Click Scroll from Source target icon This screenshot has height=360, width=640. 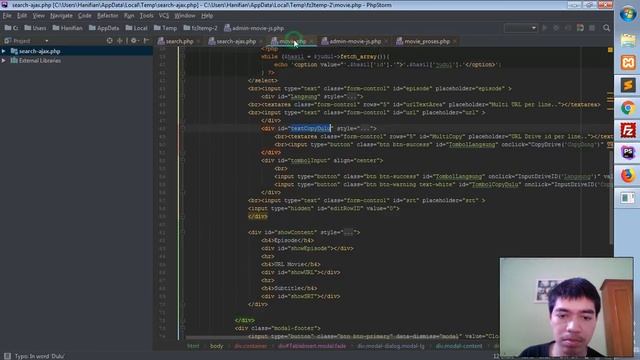[109, 41]
